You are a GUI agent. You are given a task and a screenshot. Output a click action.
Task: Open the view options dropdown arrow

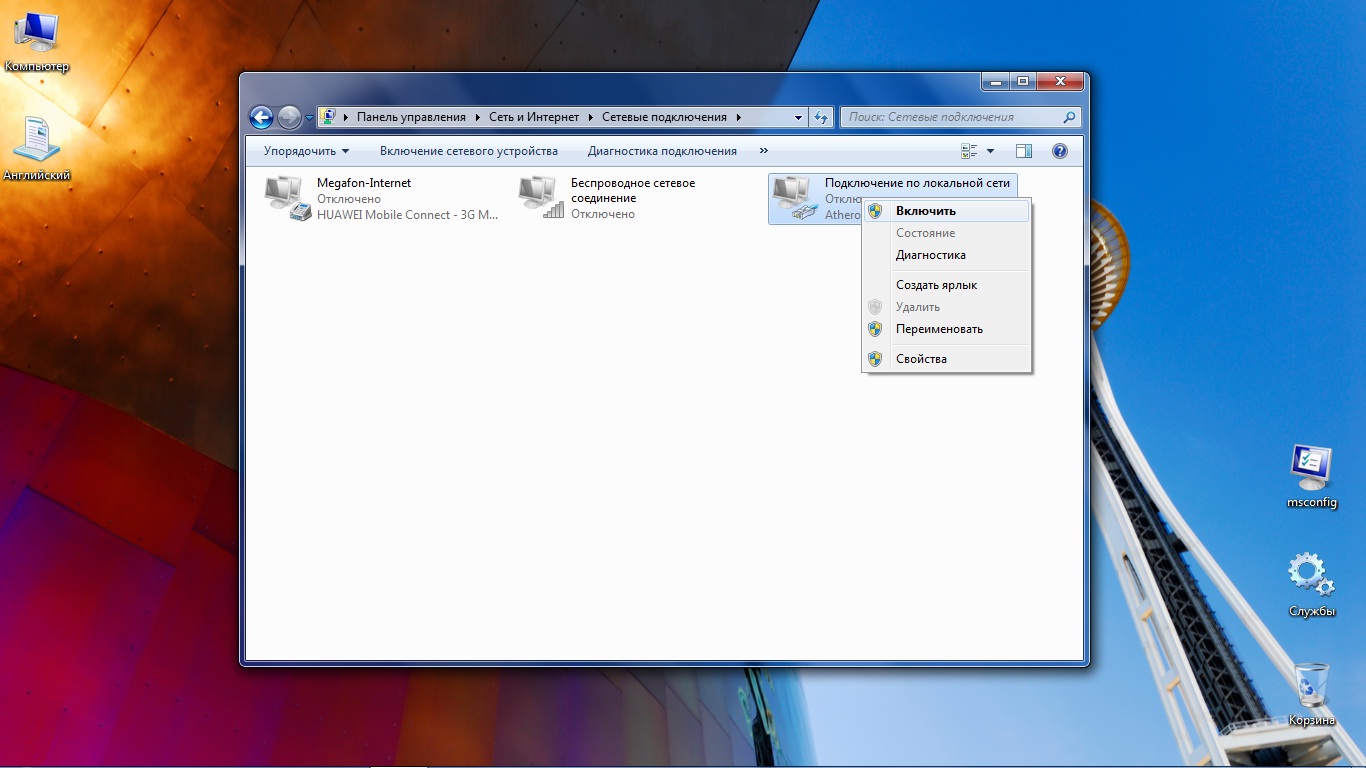pyautogui.click(x=991, y=151)
